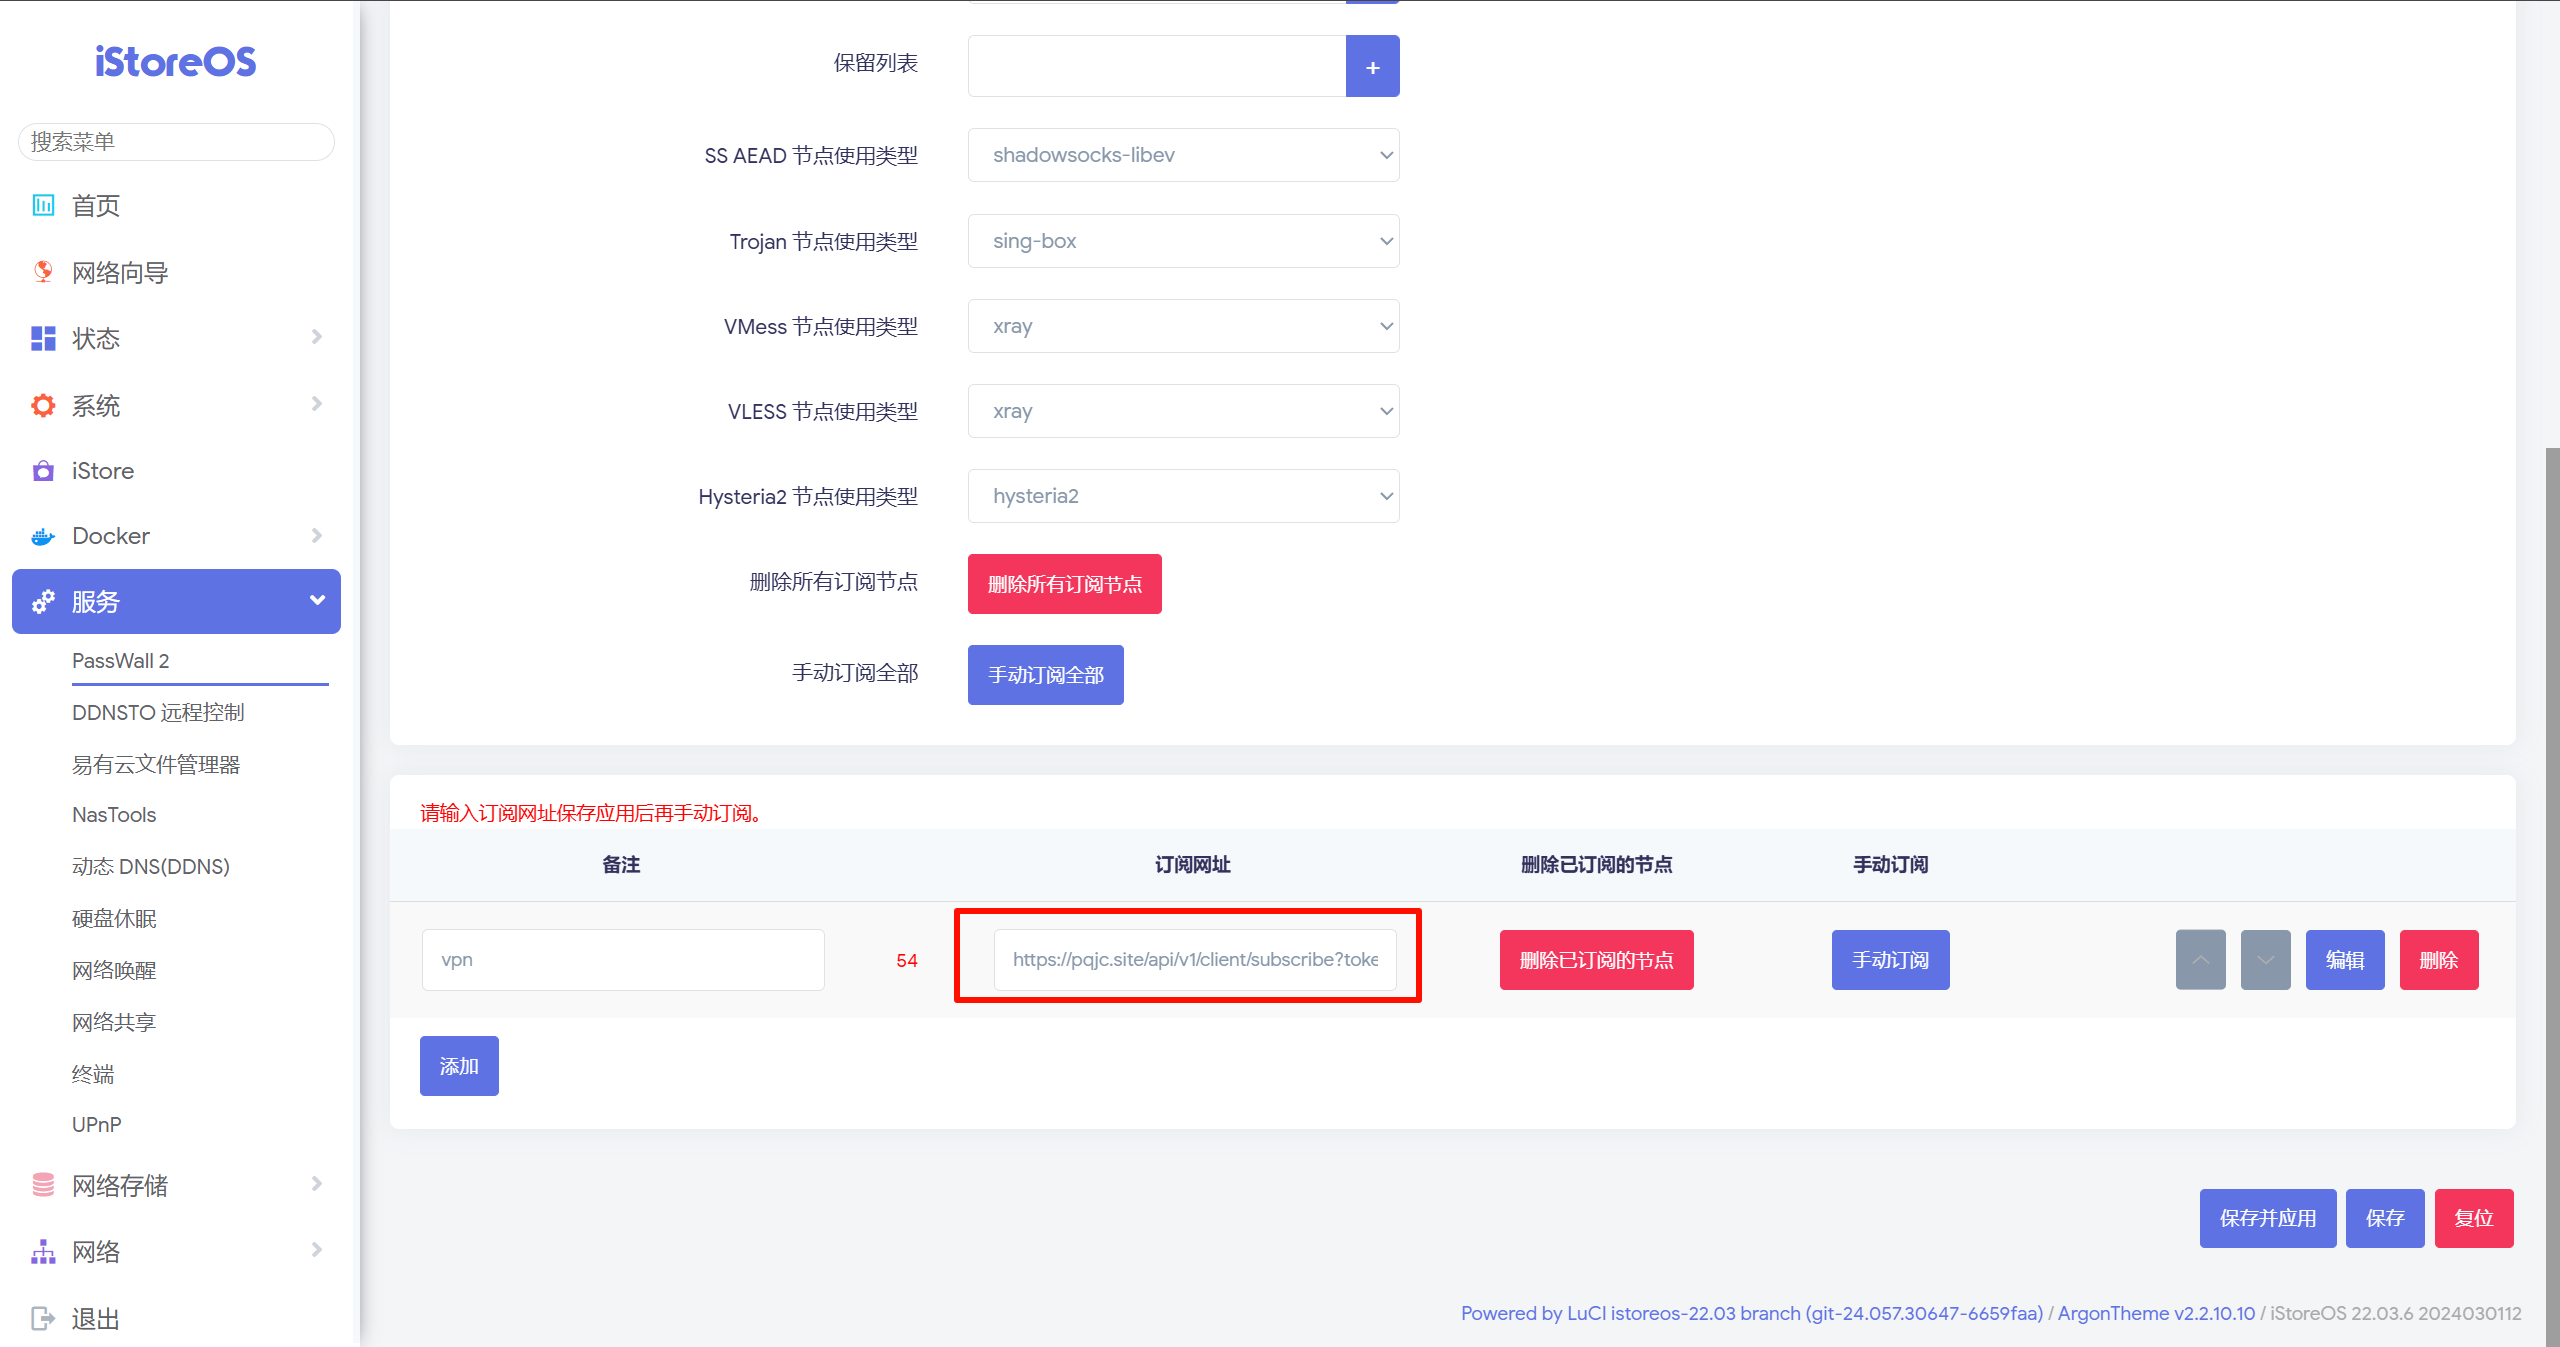Image resolution: width=2560 pixels, height=1347 pixels.
Task: Select PassWall 2 in services menu
Action: [x=121, y=661]
